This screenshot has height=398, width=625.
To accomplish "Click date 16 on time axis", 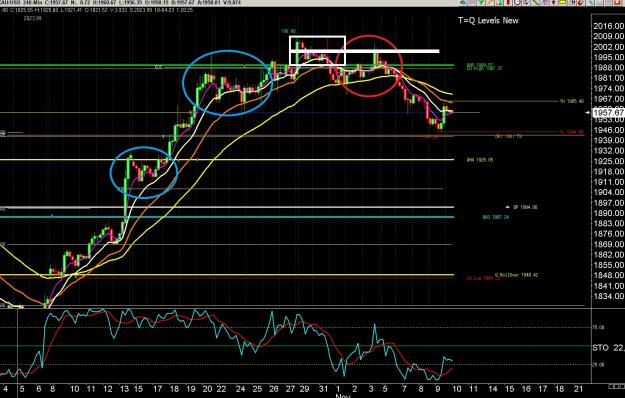I will [x=526, y=389].
